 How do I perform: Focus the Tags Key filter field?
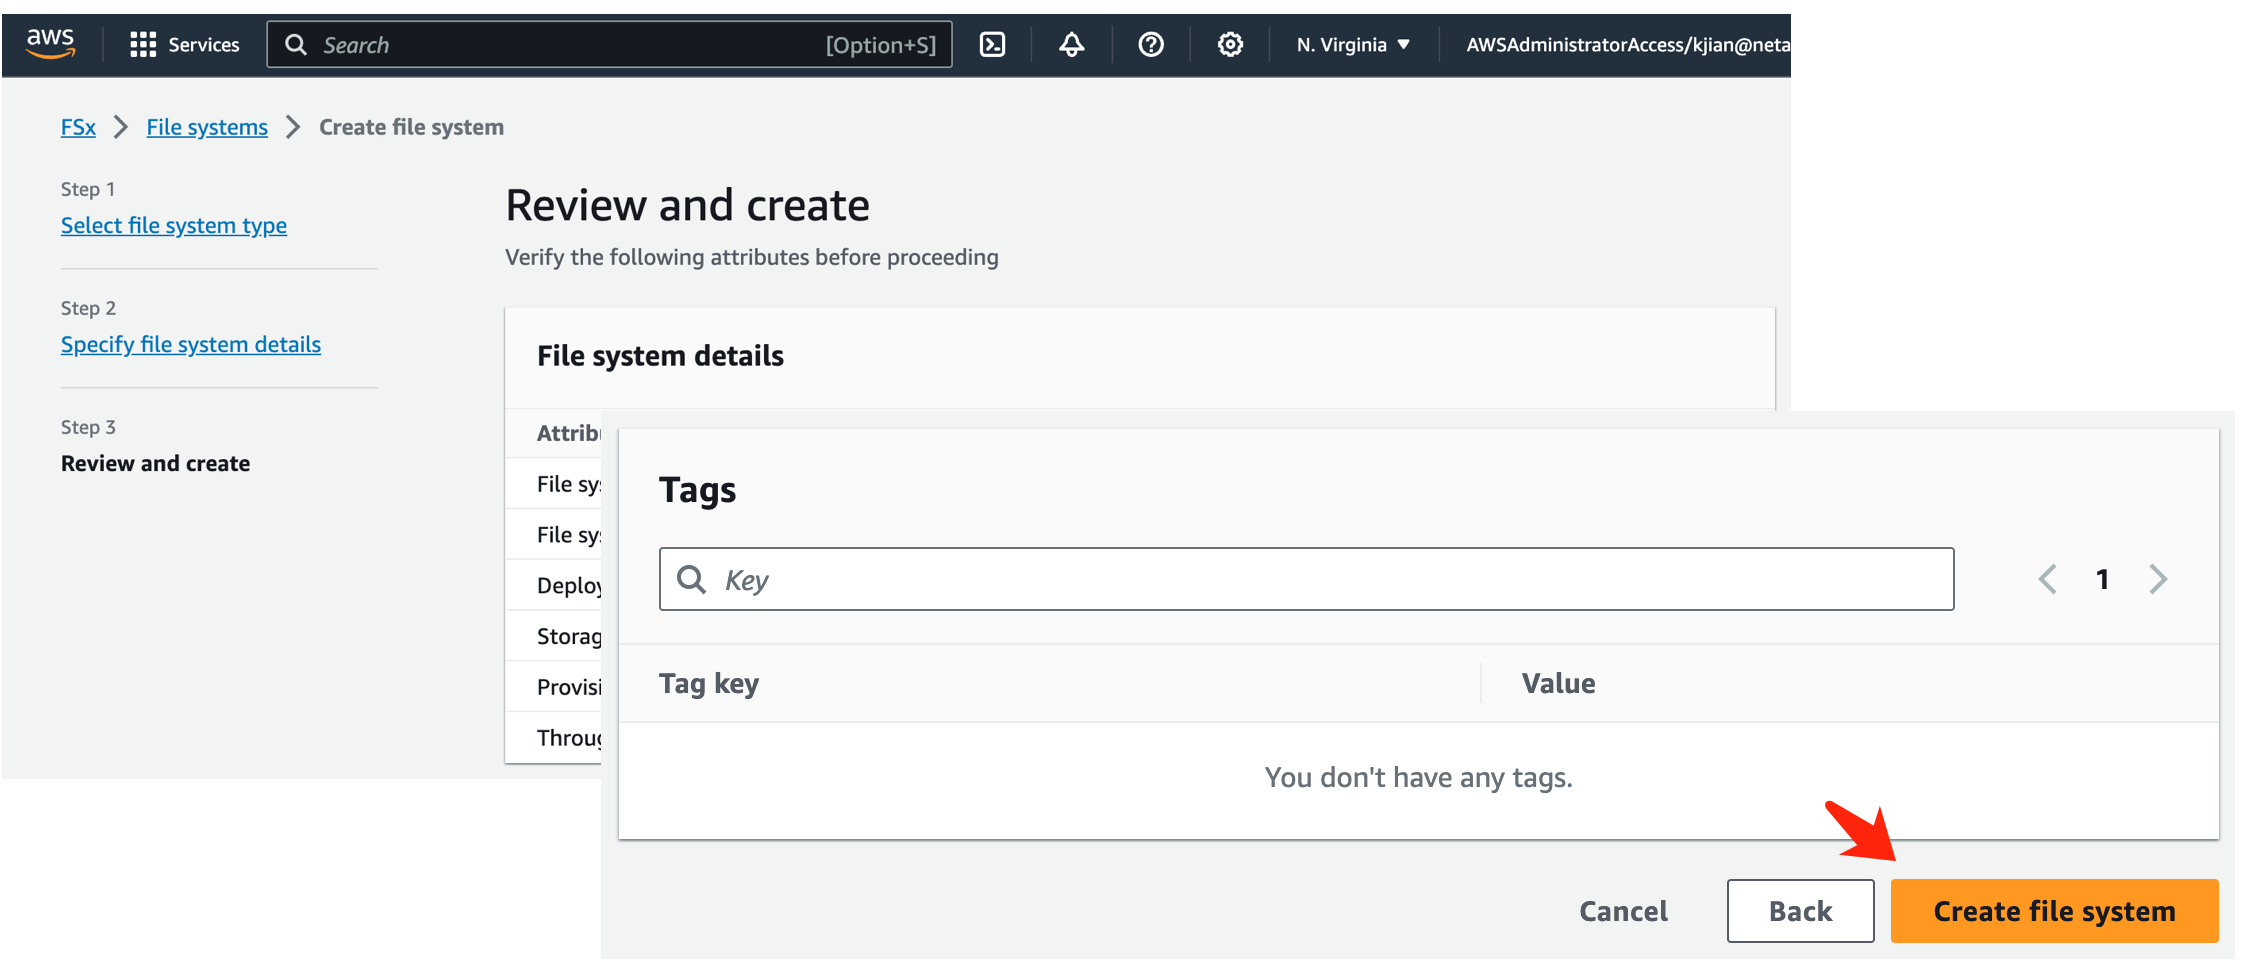tap(1330, 579)
